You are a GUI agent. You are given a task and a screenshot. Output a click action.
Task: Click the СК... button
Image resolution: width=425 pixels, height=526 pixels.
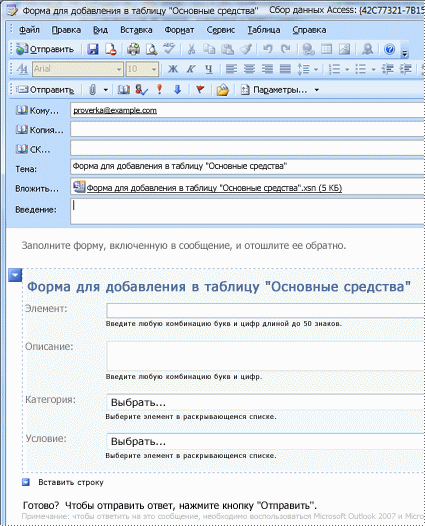coord(33,149)
